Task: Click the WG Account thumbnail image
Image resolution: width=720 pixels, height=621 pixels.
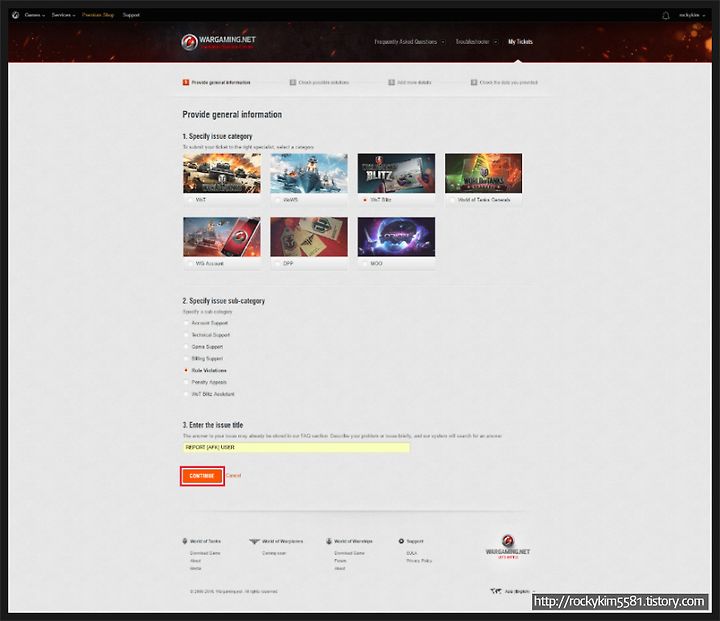Action: [x=222, y=237]
